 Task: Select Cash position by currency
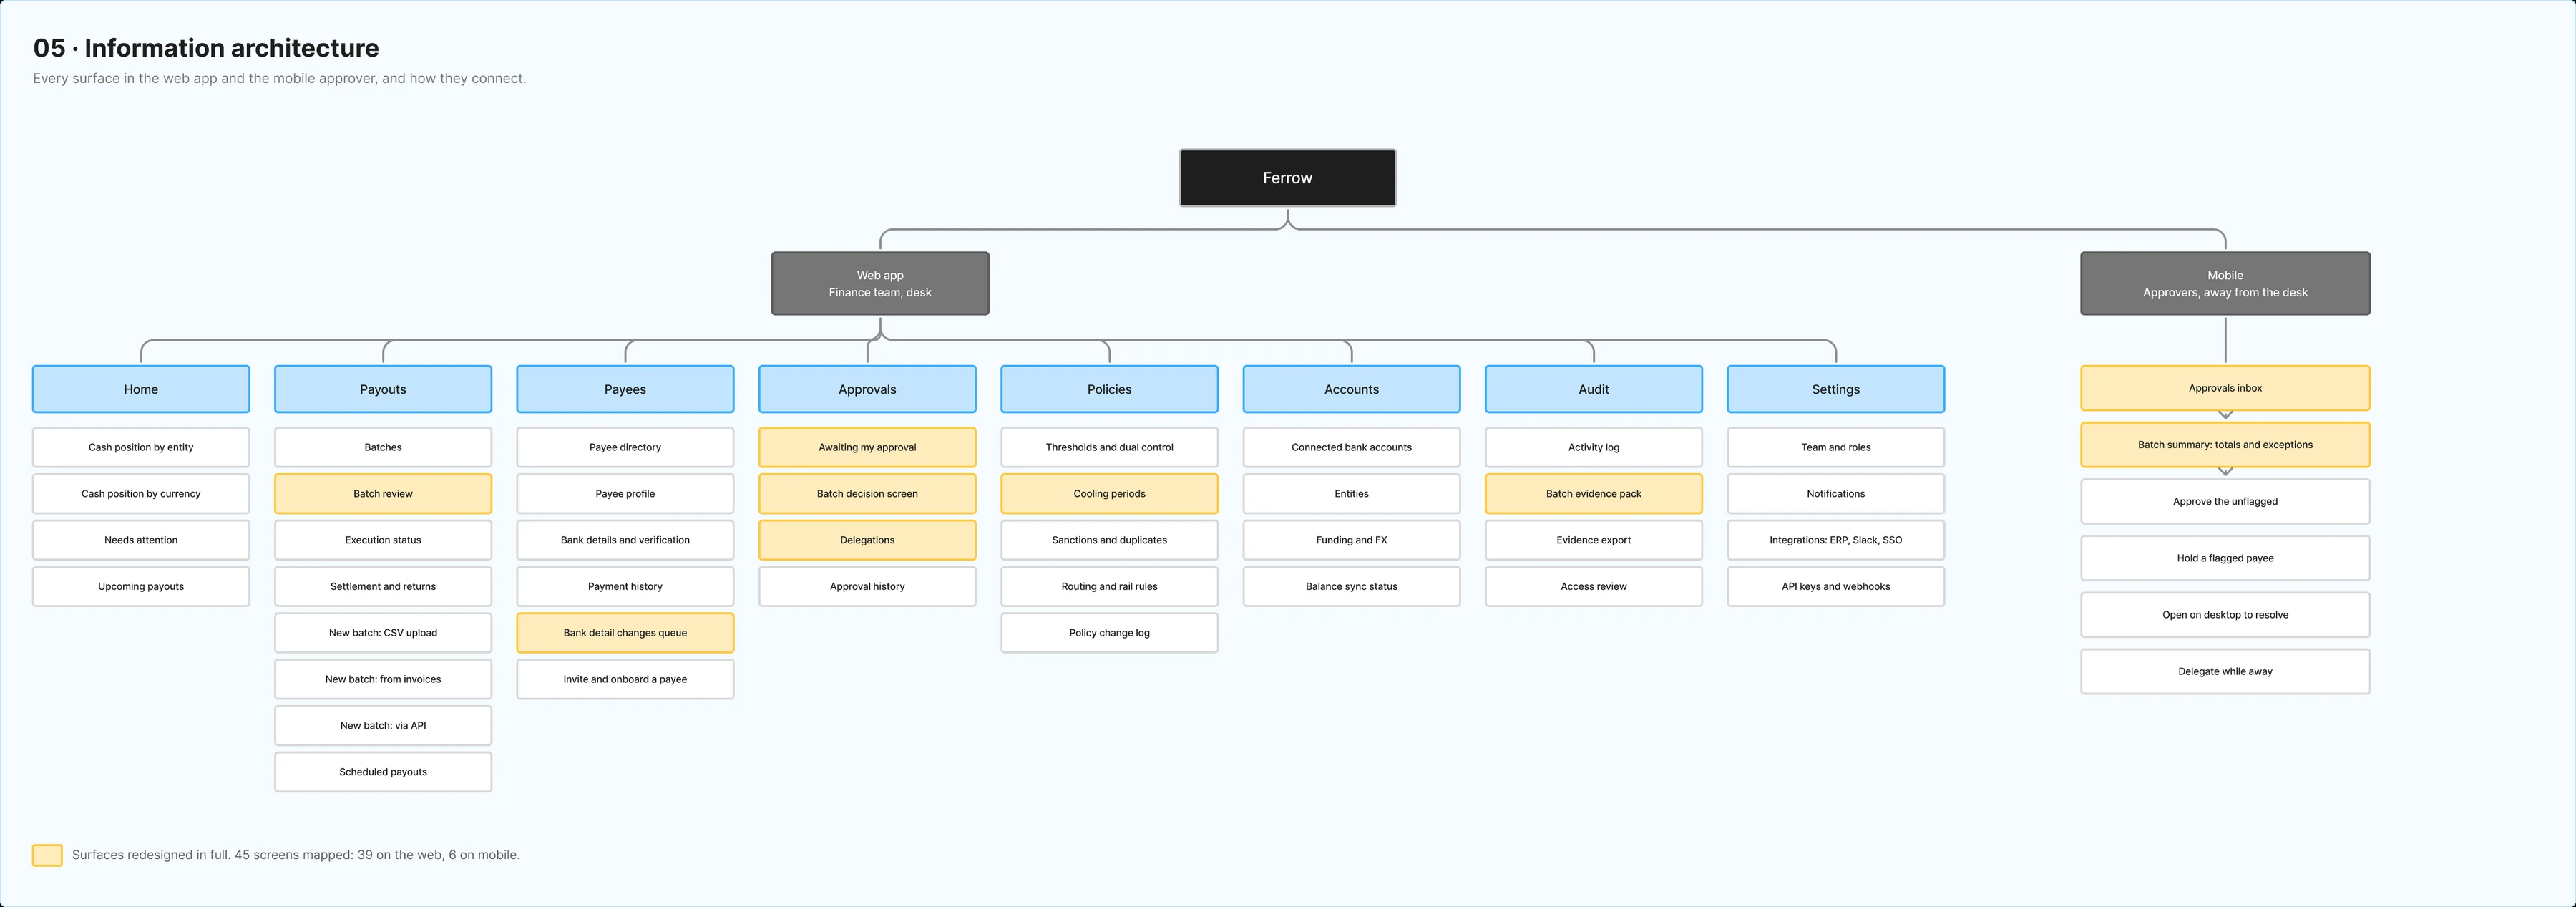141,494
